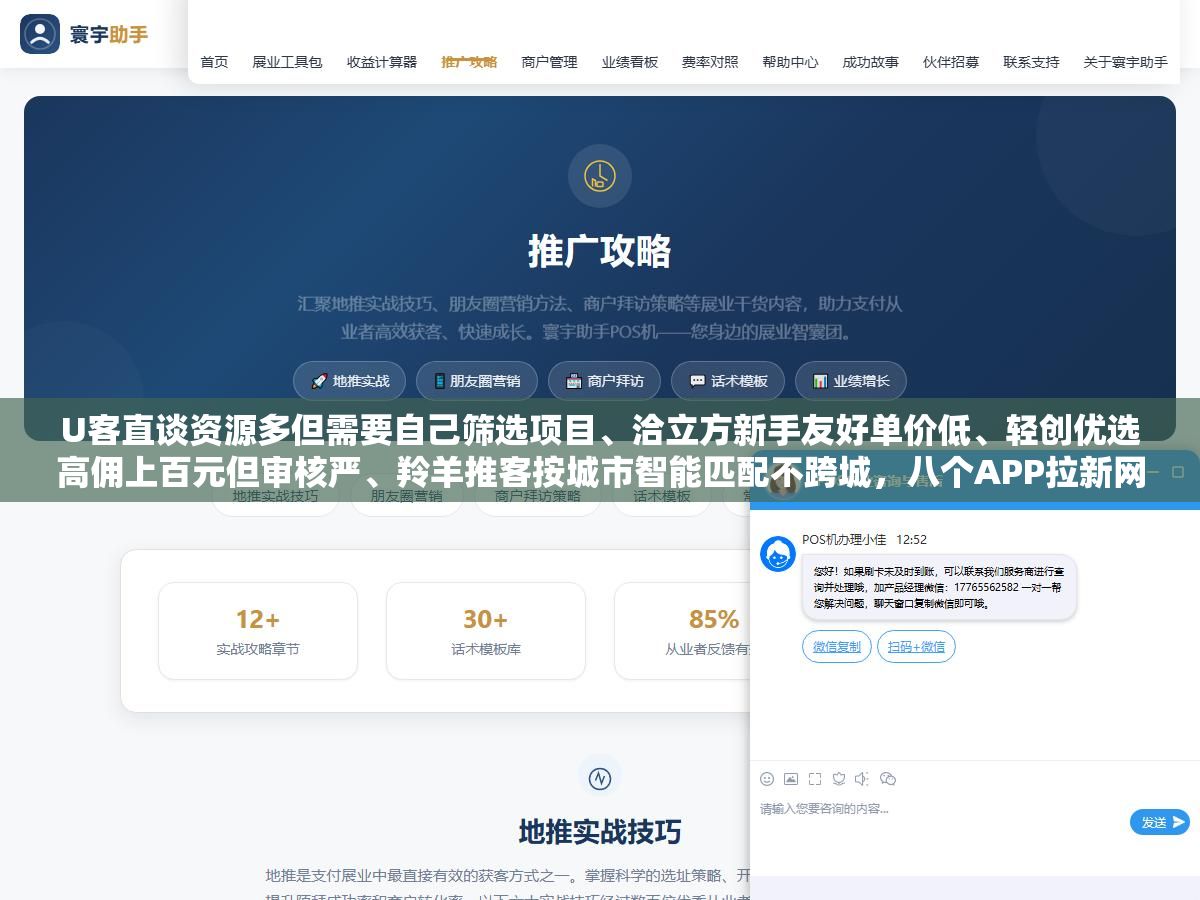Go to 帮助中心
The width and height of the screenshot is (1200, 900).
pos(790,62)
